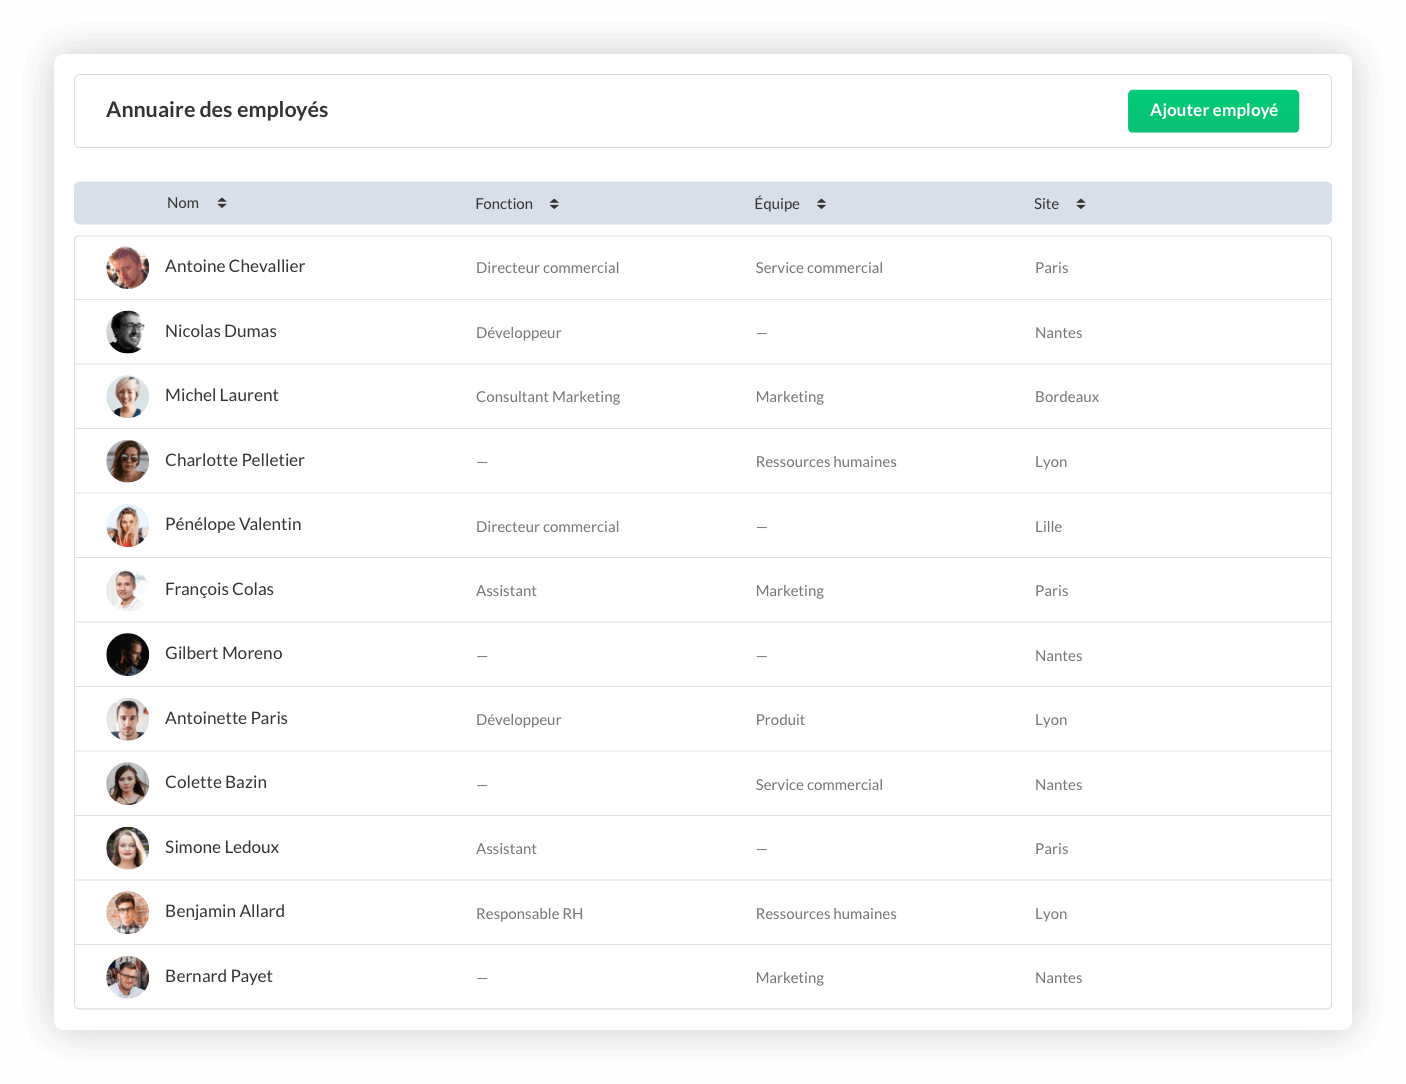The image size is (1406, 1084).
Task: Select the name Bernard Payet
Action: tap(219, 976)
